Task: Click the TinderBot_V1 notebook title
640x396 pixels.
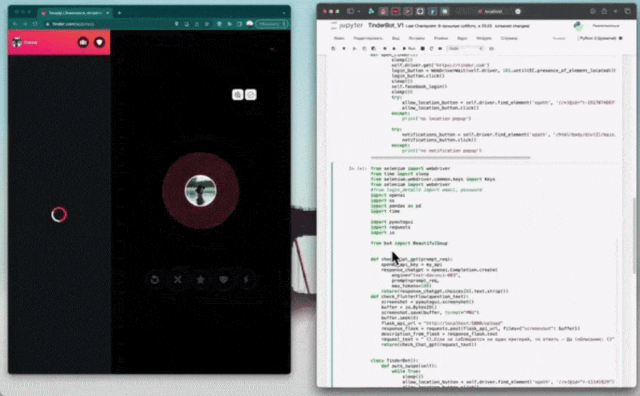Action: tap(386, 25)
